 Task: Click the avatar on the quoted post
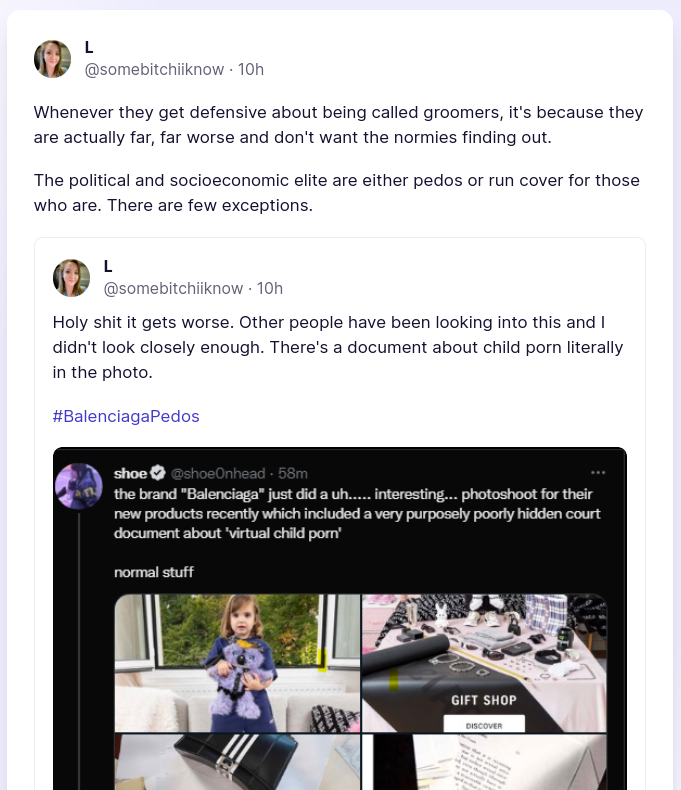pos(71,278)
